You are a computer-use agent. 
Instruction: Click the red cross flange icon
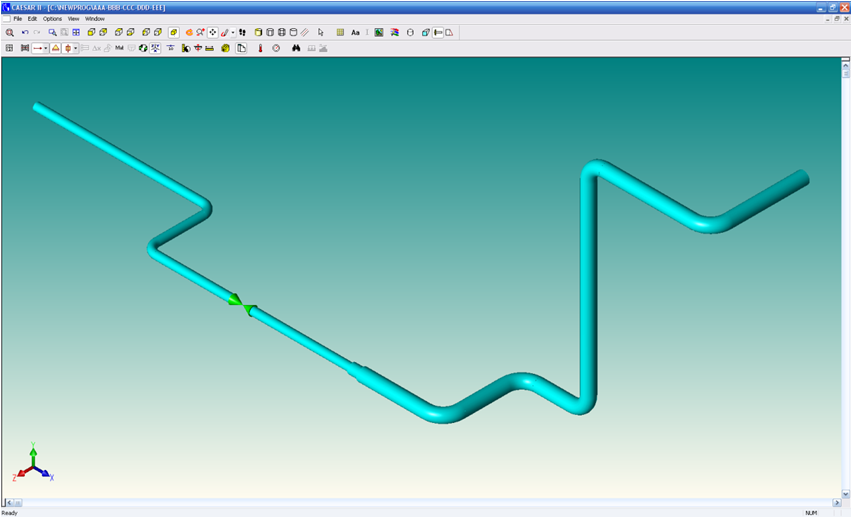[x=198, y=48]
